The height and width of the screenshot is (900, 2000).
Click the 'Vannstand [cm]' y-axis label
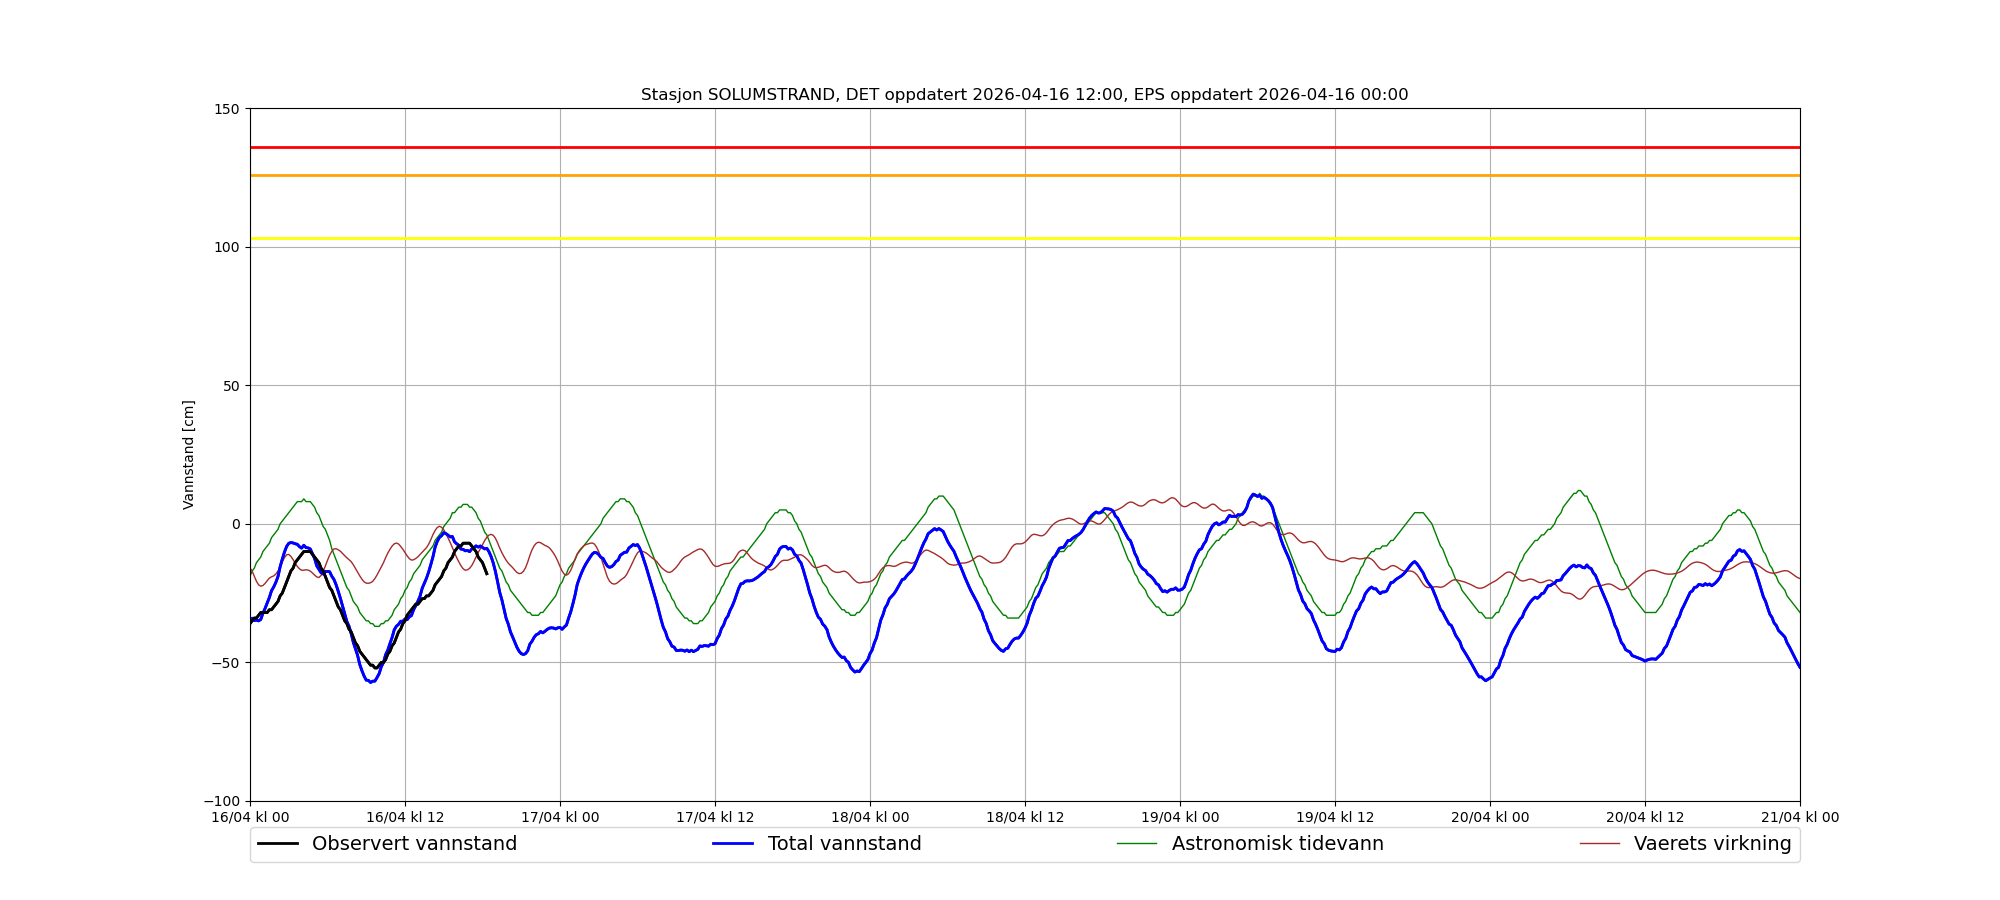point(189,455)
